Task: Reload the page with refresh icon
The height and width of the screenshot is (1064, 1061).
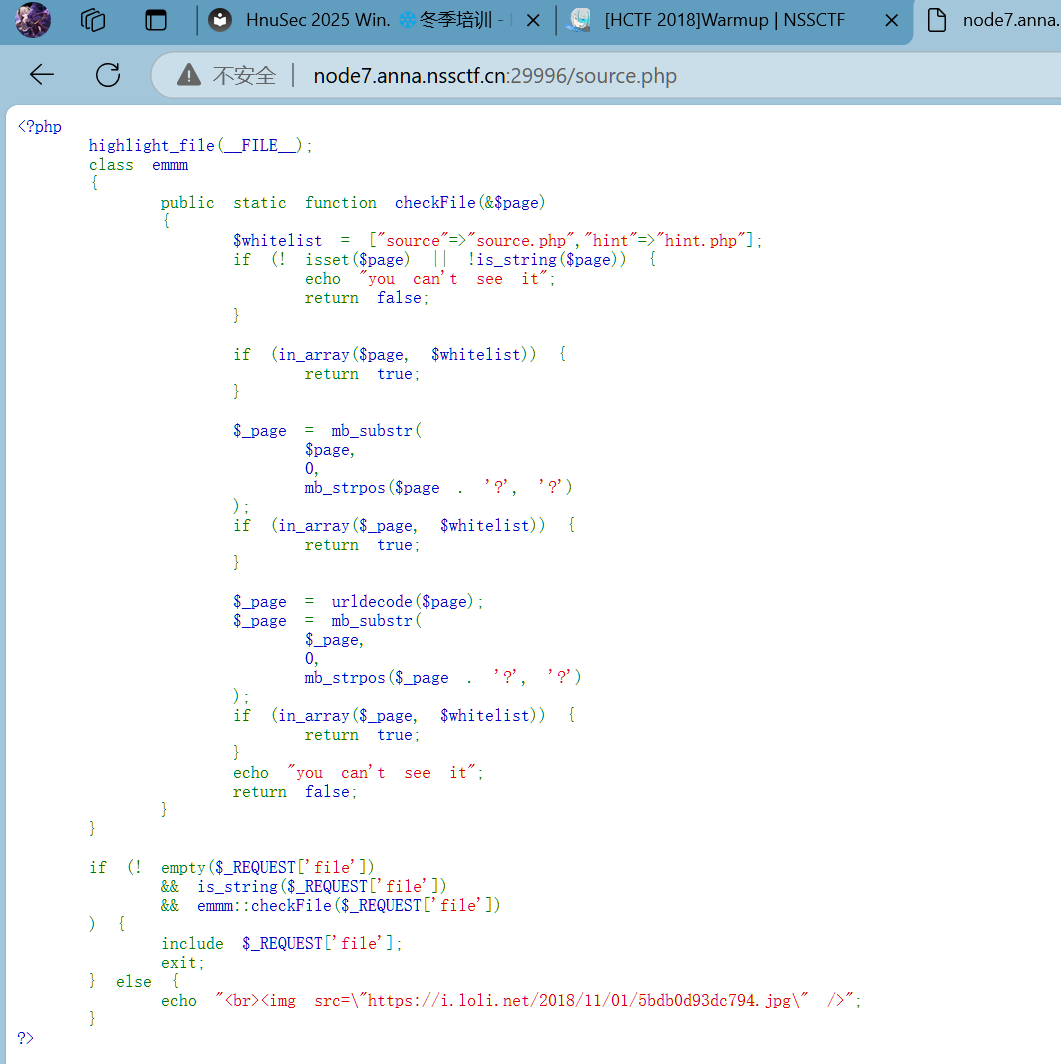Action: pyautogui.click(x=107, y=75)
